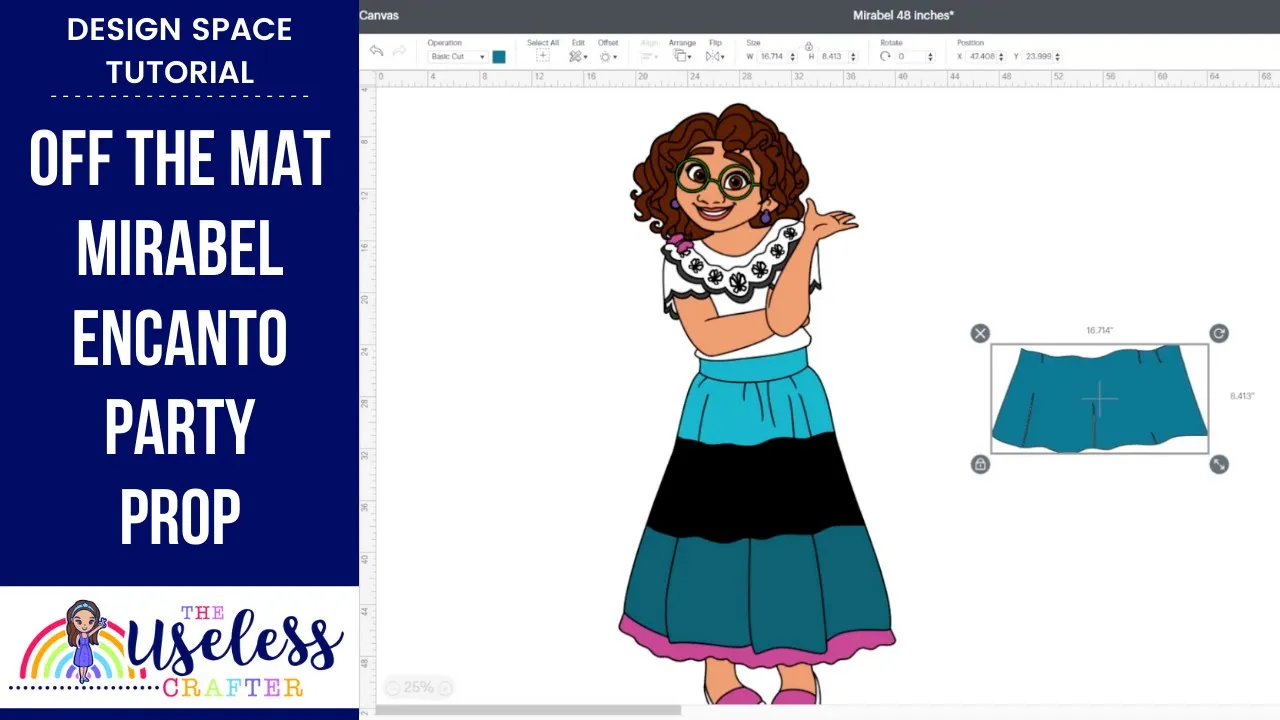The width and height of the screenshot is (1280, 720).
Task: Click the zoom out minus button
Action: (392, 687)
